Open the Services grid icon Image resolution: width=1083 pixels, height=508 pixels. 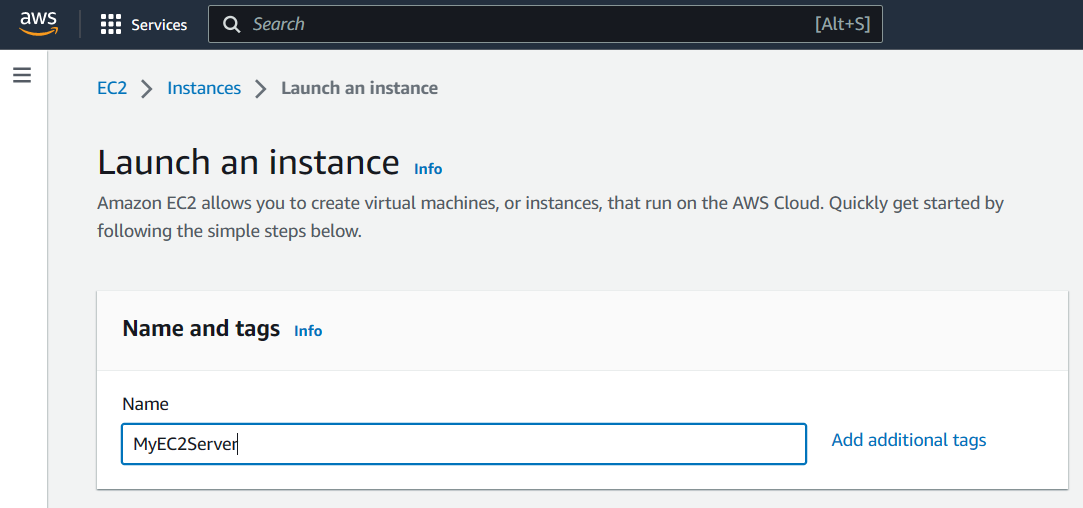[111, 24]
